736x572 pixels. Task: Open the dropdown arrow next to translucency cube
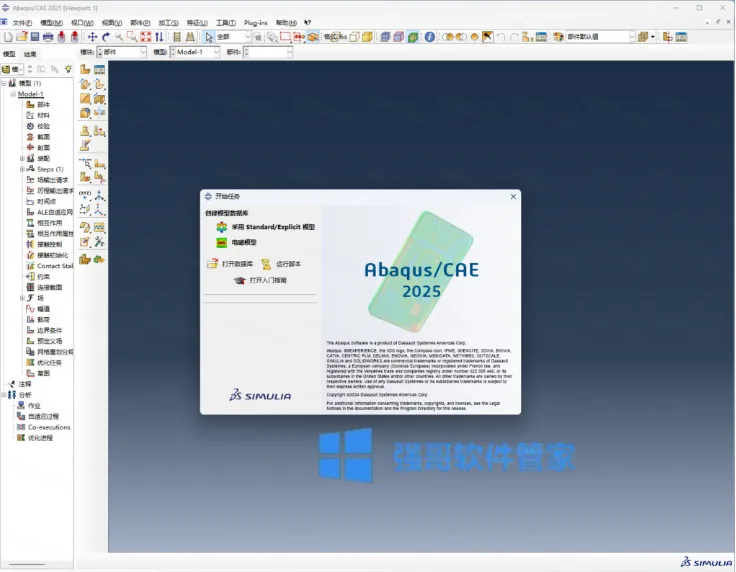click(x=652, y=37)
